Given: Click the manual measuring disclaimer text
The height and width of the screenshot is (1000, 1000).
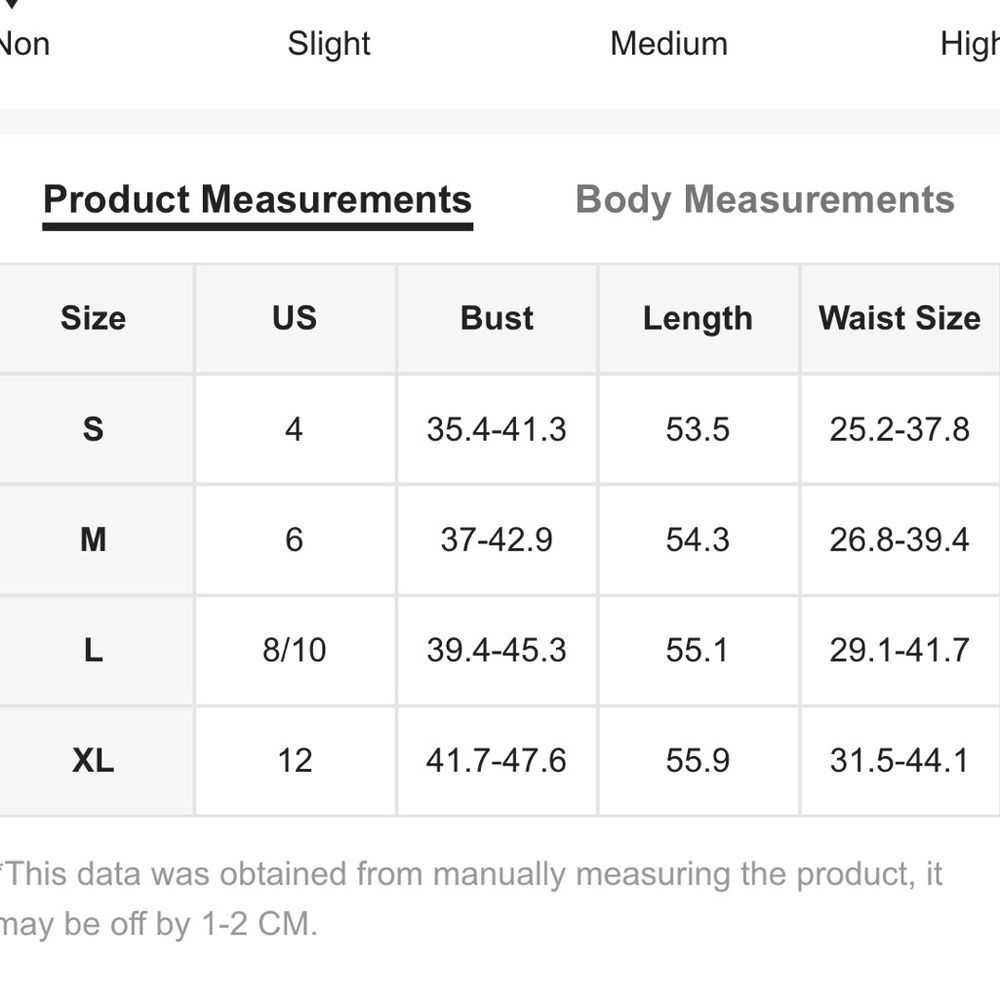Looking at the screenshot, I should pos(471,899).
